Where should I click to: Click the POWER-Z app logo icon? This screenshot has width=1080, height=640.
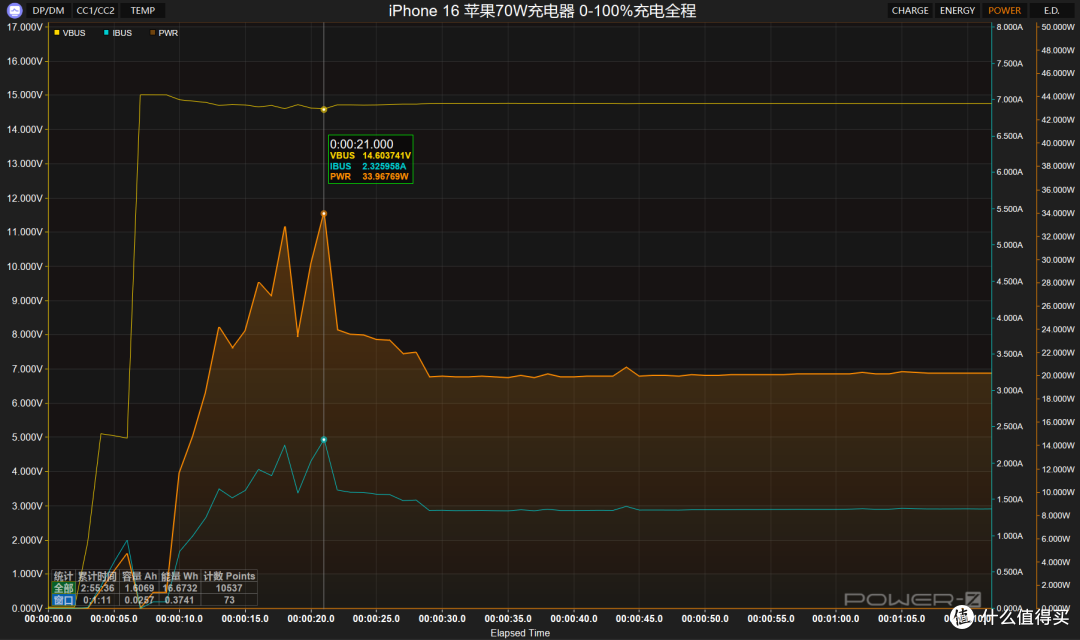pos(14,10)
